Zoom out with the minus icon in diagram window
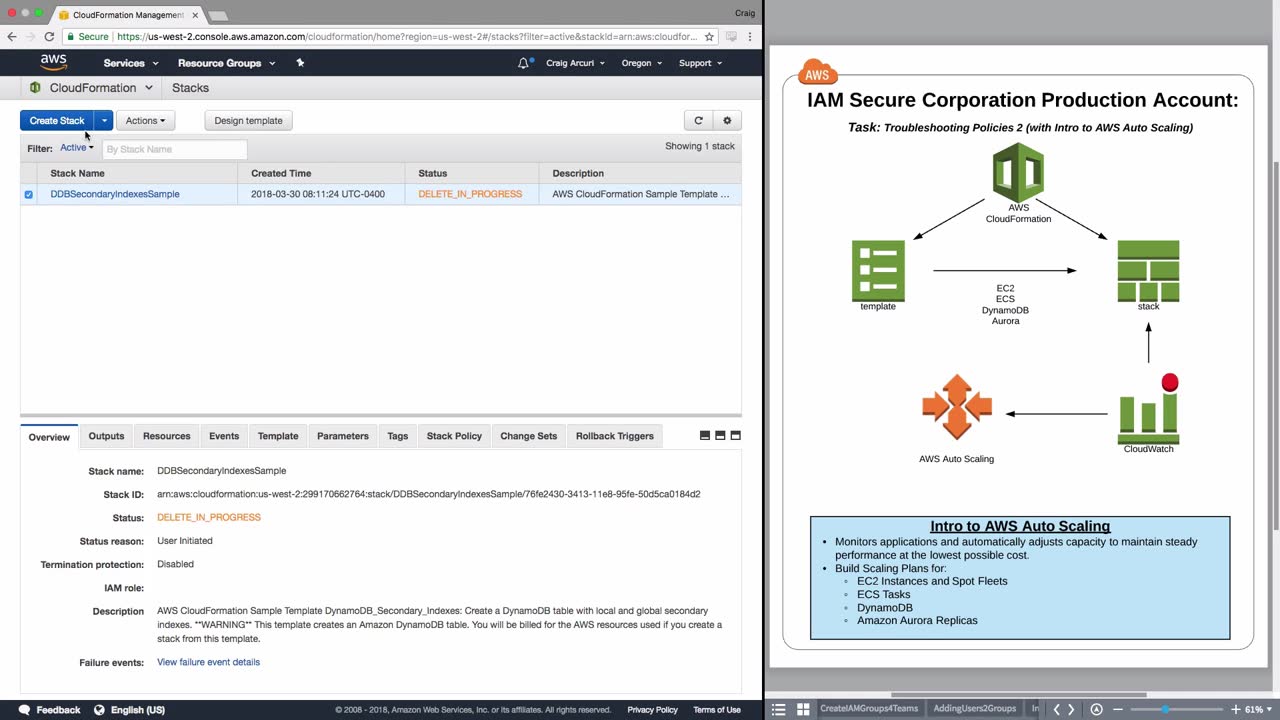The height and width of the screenshot is (720, 1280). (x=1118, y=710)
